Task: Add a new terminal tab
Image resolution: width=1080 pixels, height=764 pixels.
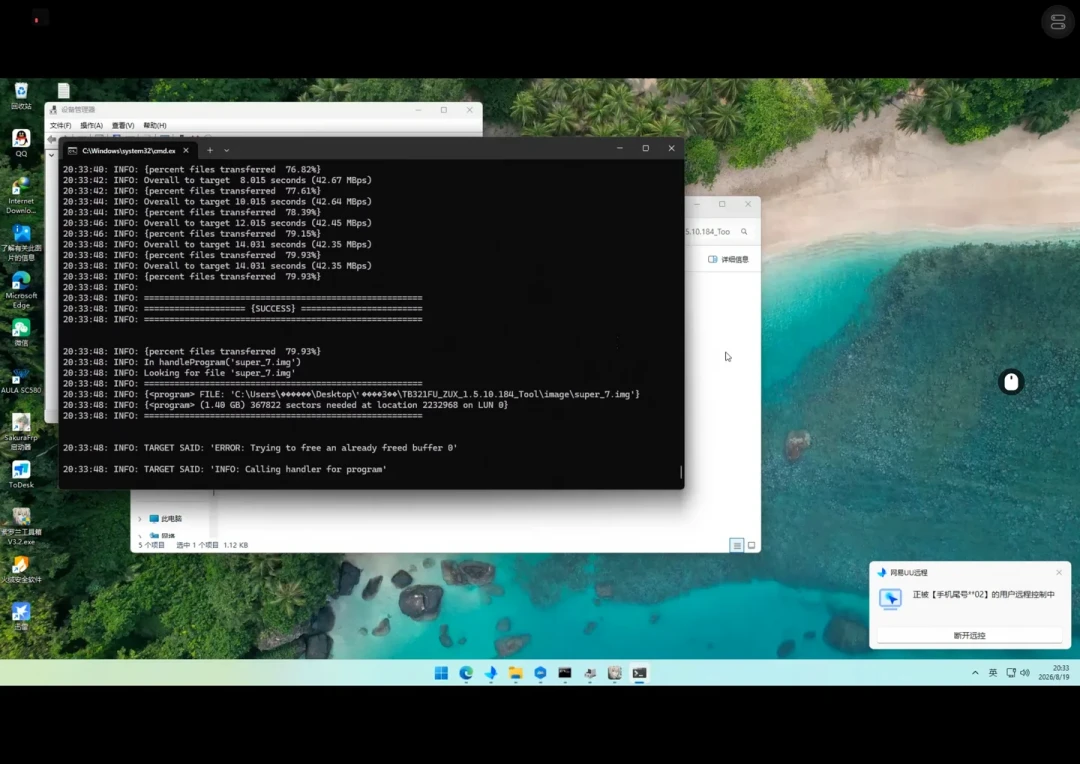Action: 210,150
